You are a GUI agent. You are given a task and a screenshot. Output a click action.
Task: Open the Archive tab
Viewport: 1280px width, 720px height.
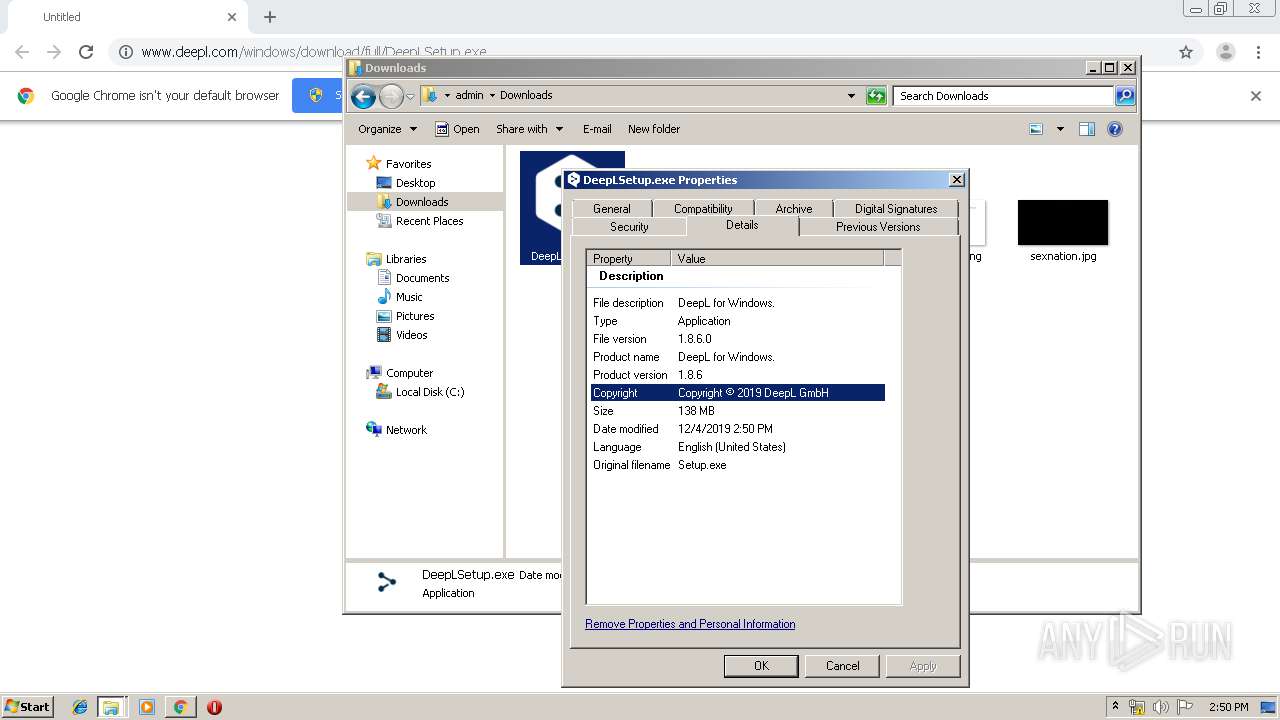pyautogui.click(x=794, y=209)
